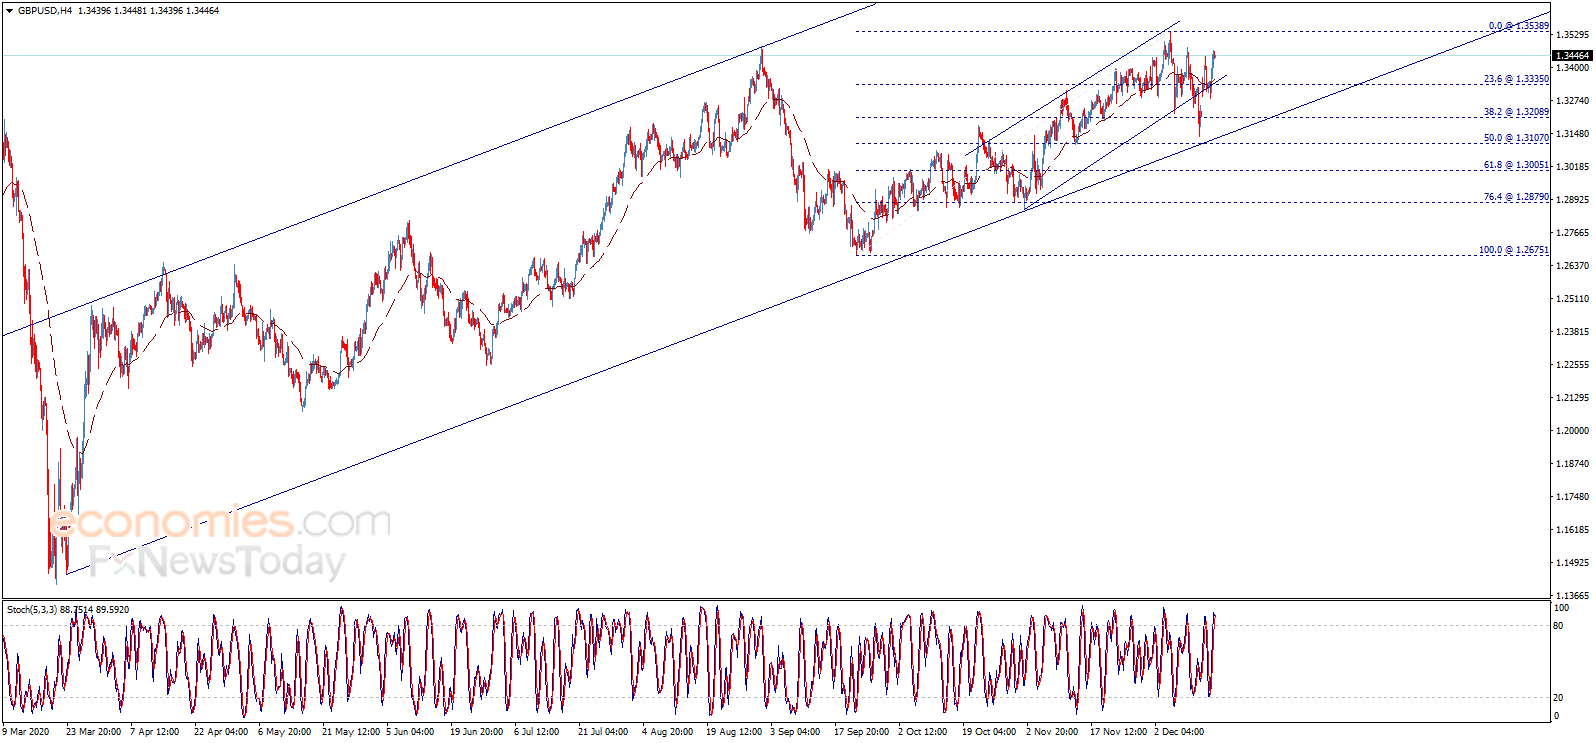Image resolution: width=1596 pixels, height=743 pixels.
Task: Click the time axis label 6 Jul 12:00
Action: tap(537, 732)
